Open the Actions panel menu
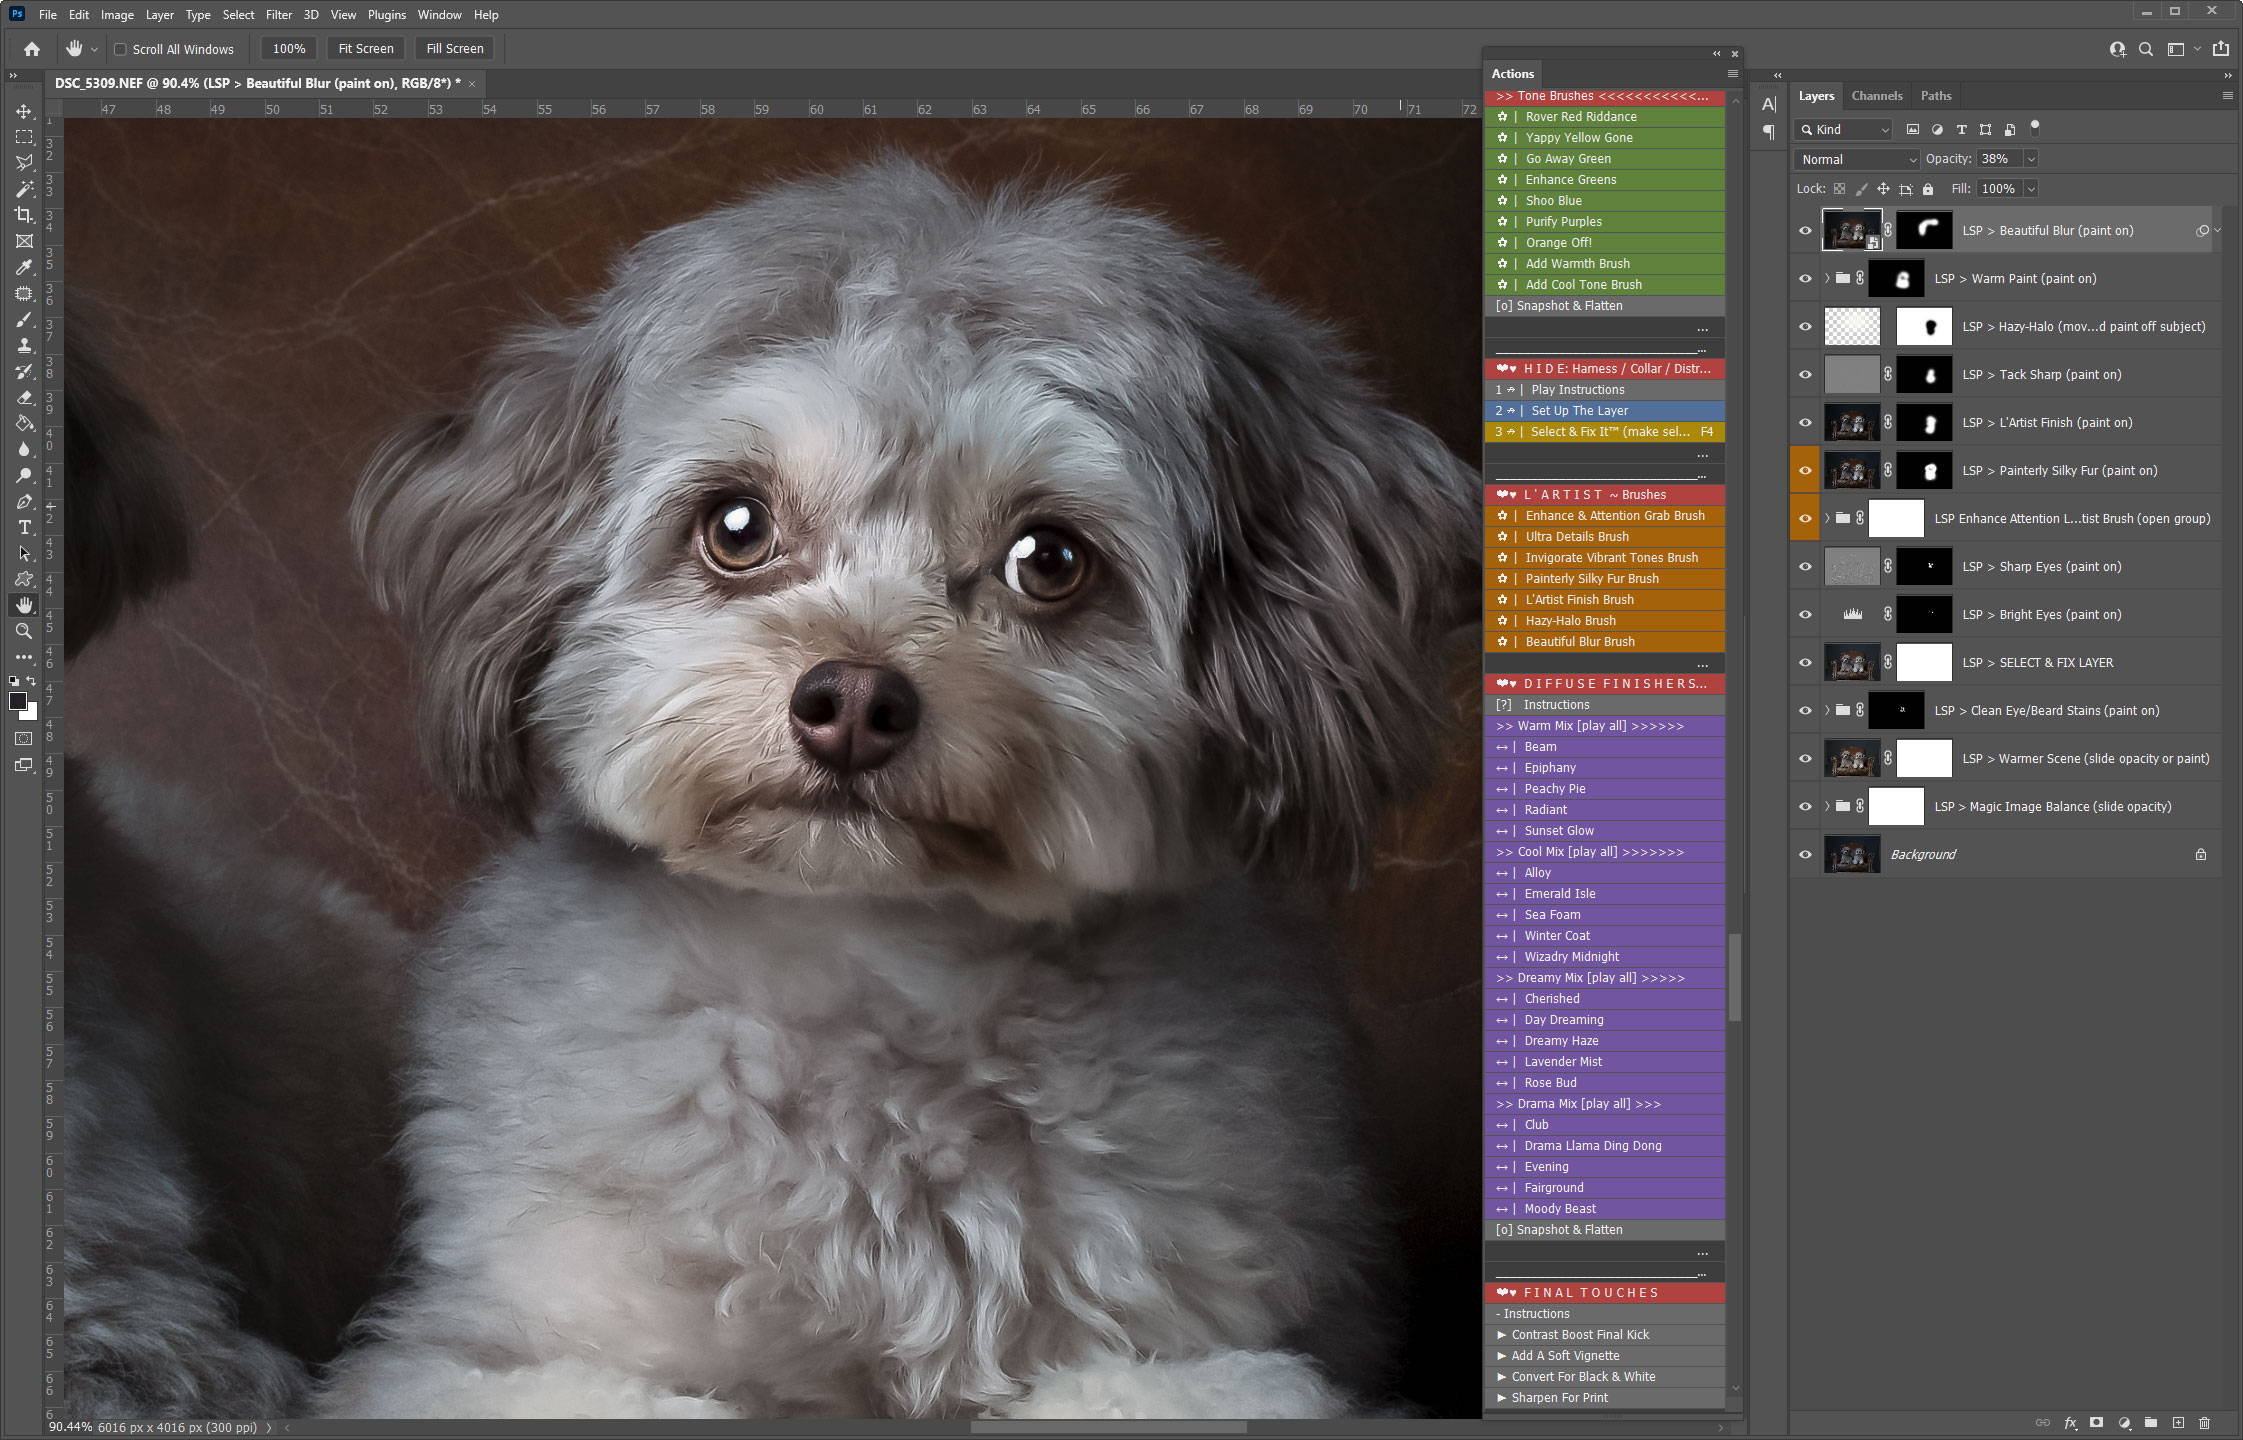This screenshot has height=1440, width=2243. coord(1733,74)
